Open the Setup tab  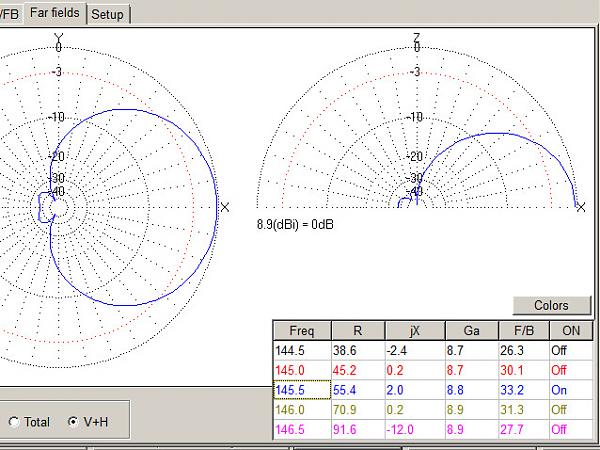tap(108, 15)
